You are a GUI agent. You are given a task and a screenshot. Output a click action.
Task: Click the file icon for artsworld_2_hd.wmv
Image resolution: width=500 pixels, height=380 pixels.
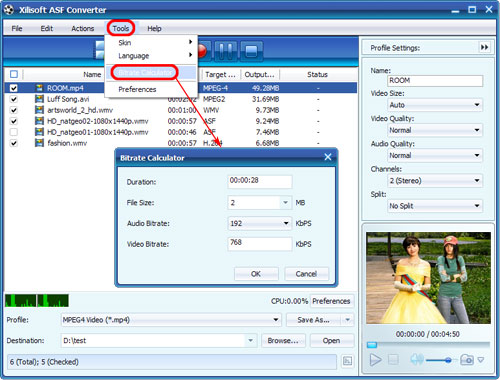39,110
